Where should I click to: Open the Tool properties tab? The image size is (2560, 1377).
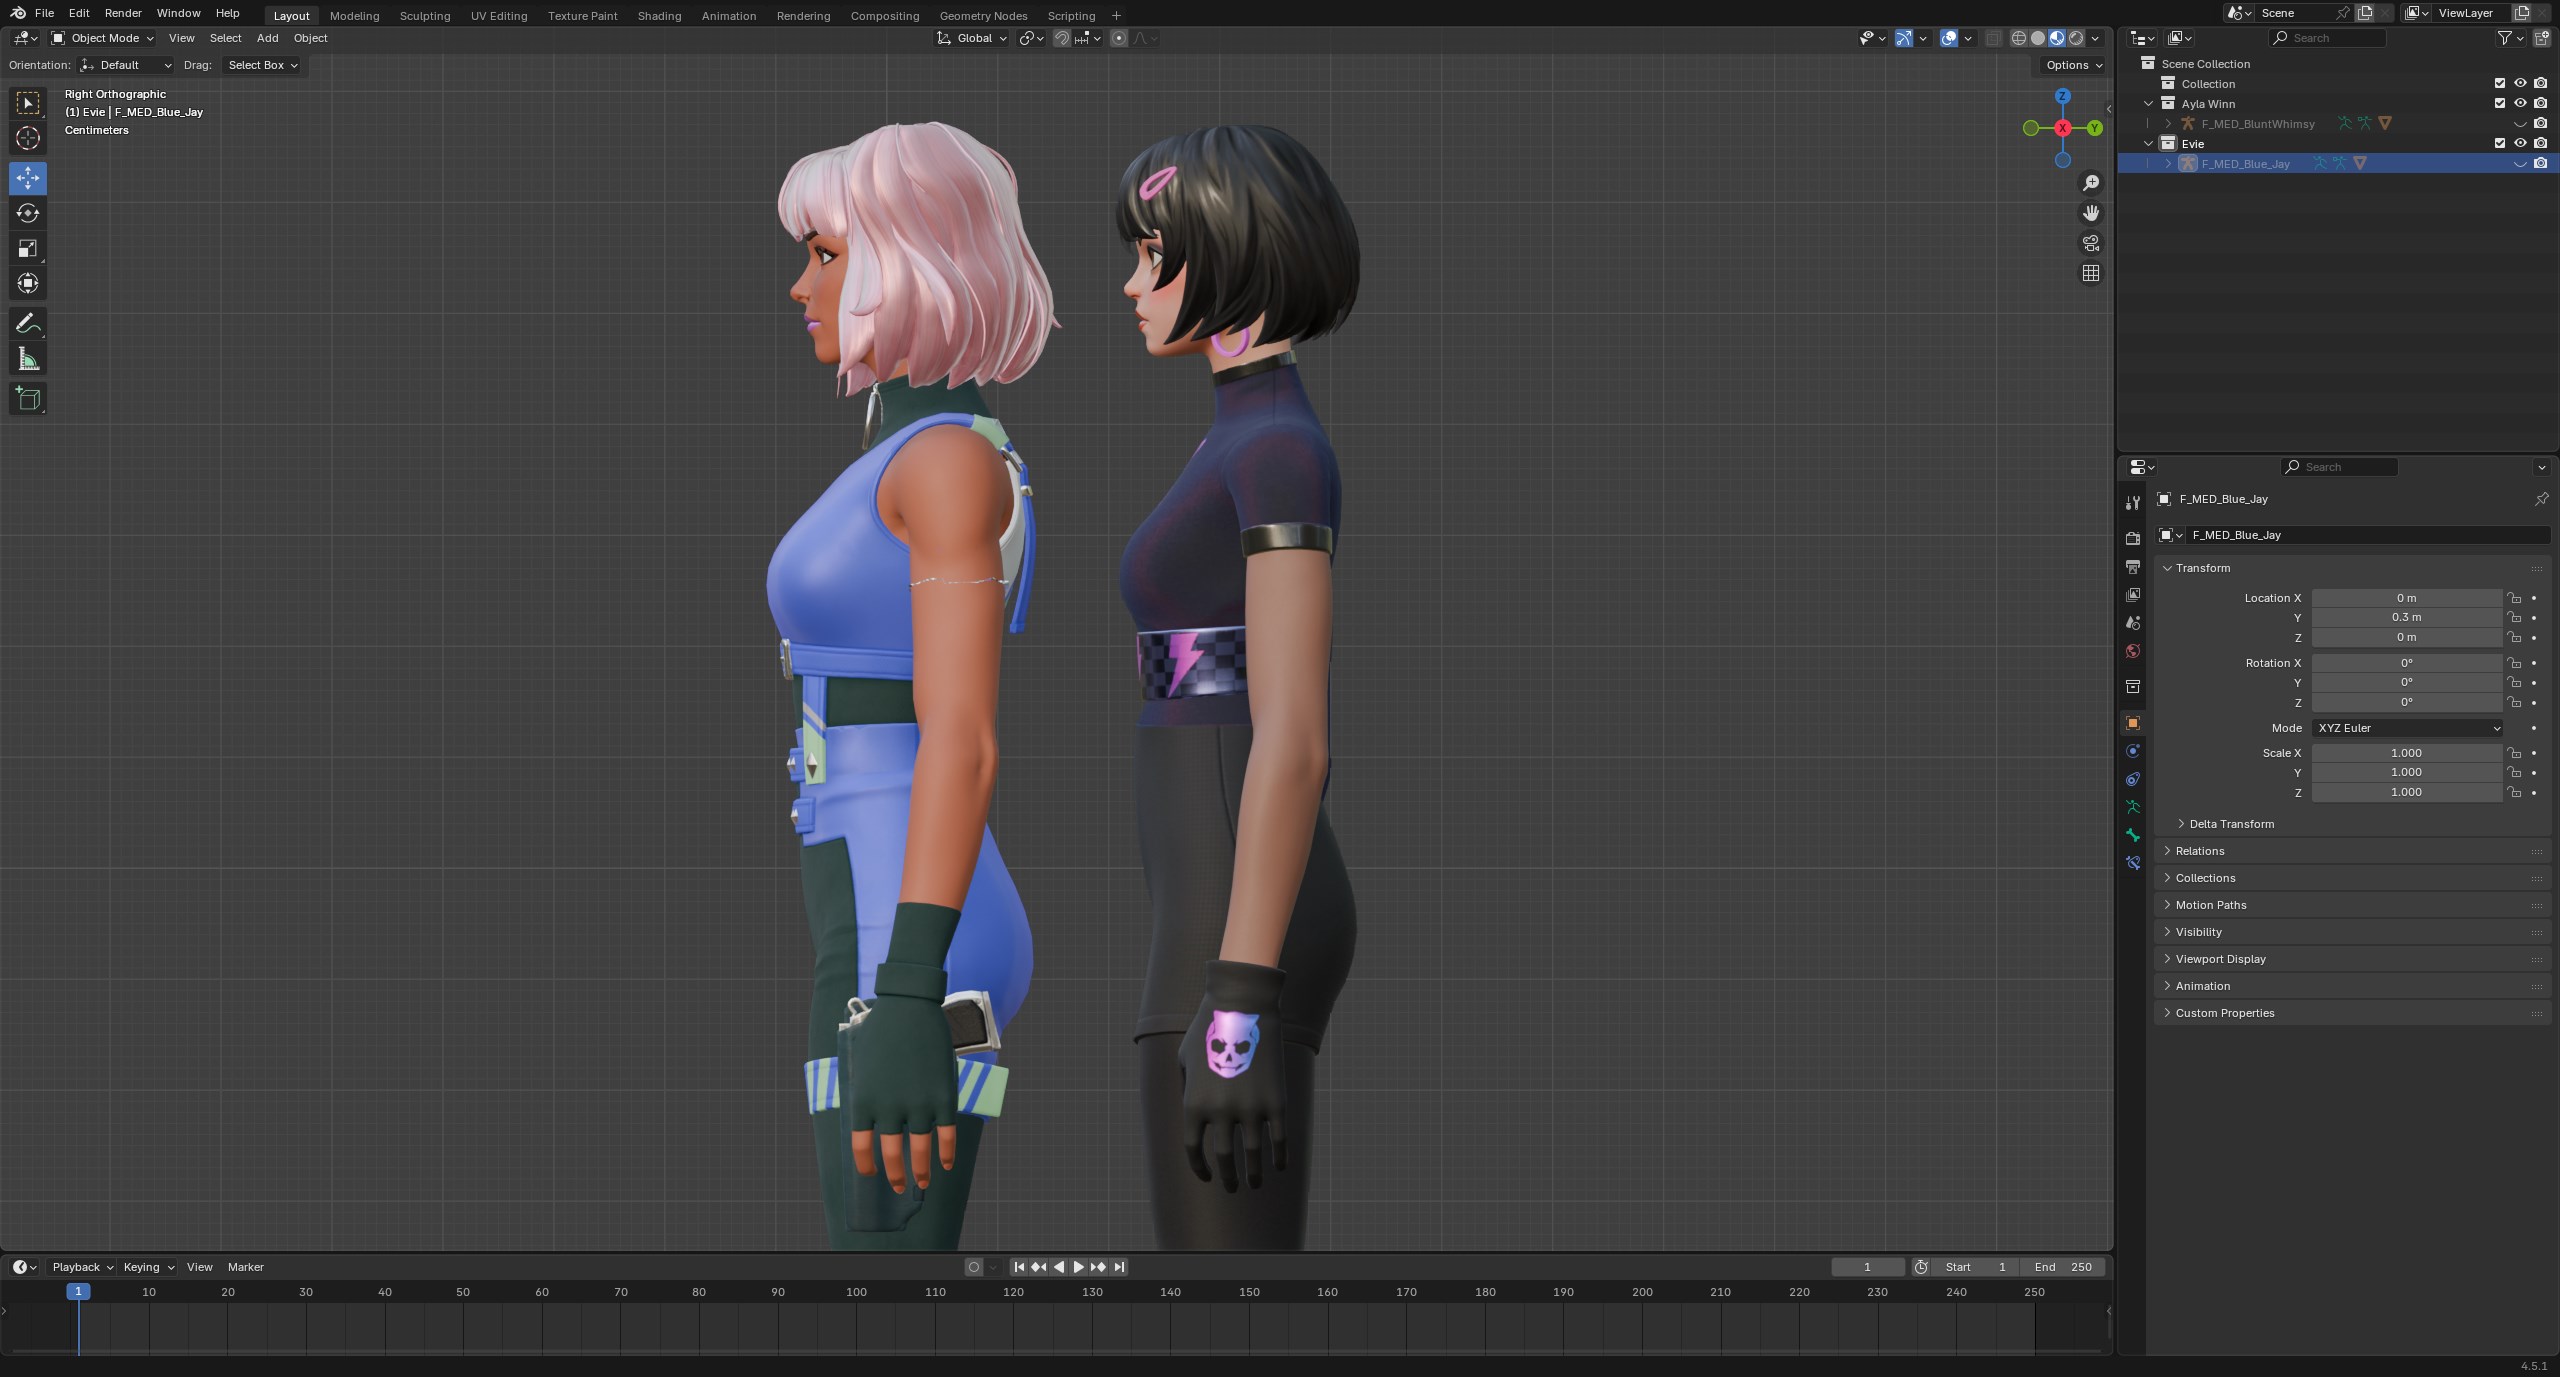[x=2132, y=503]
